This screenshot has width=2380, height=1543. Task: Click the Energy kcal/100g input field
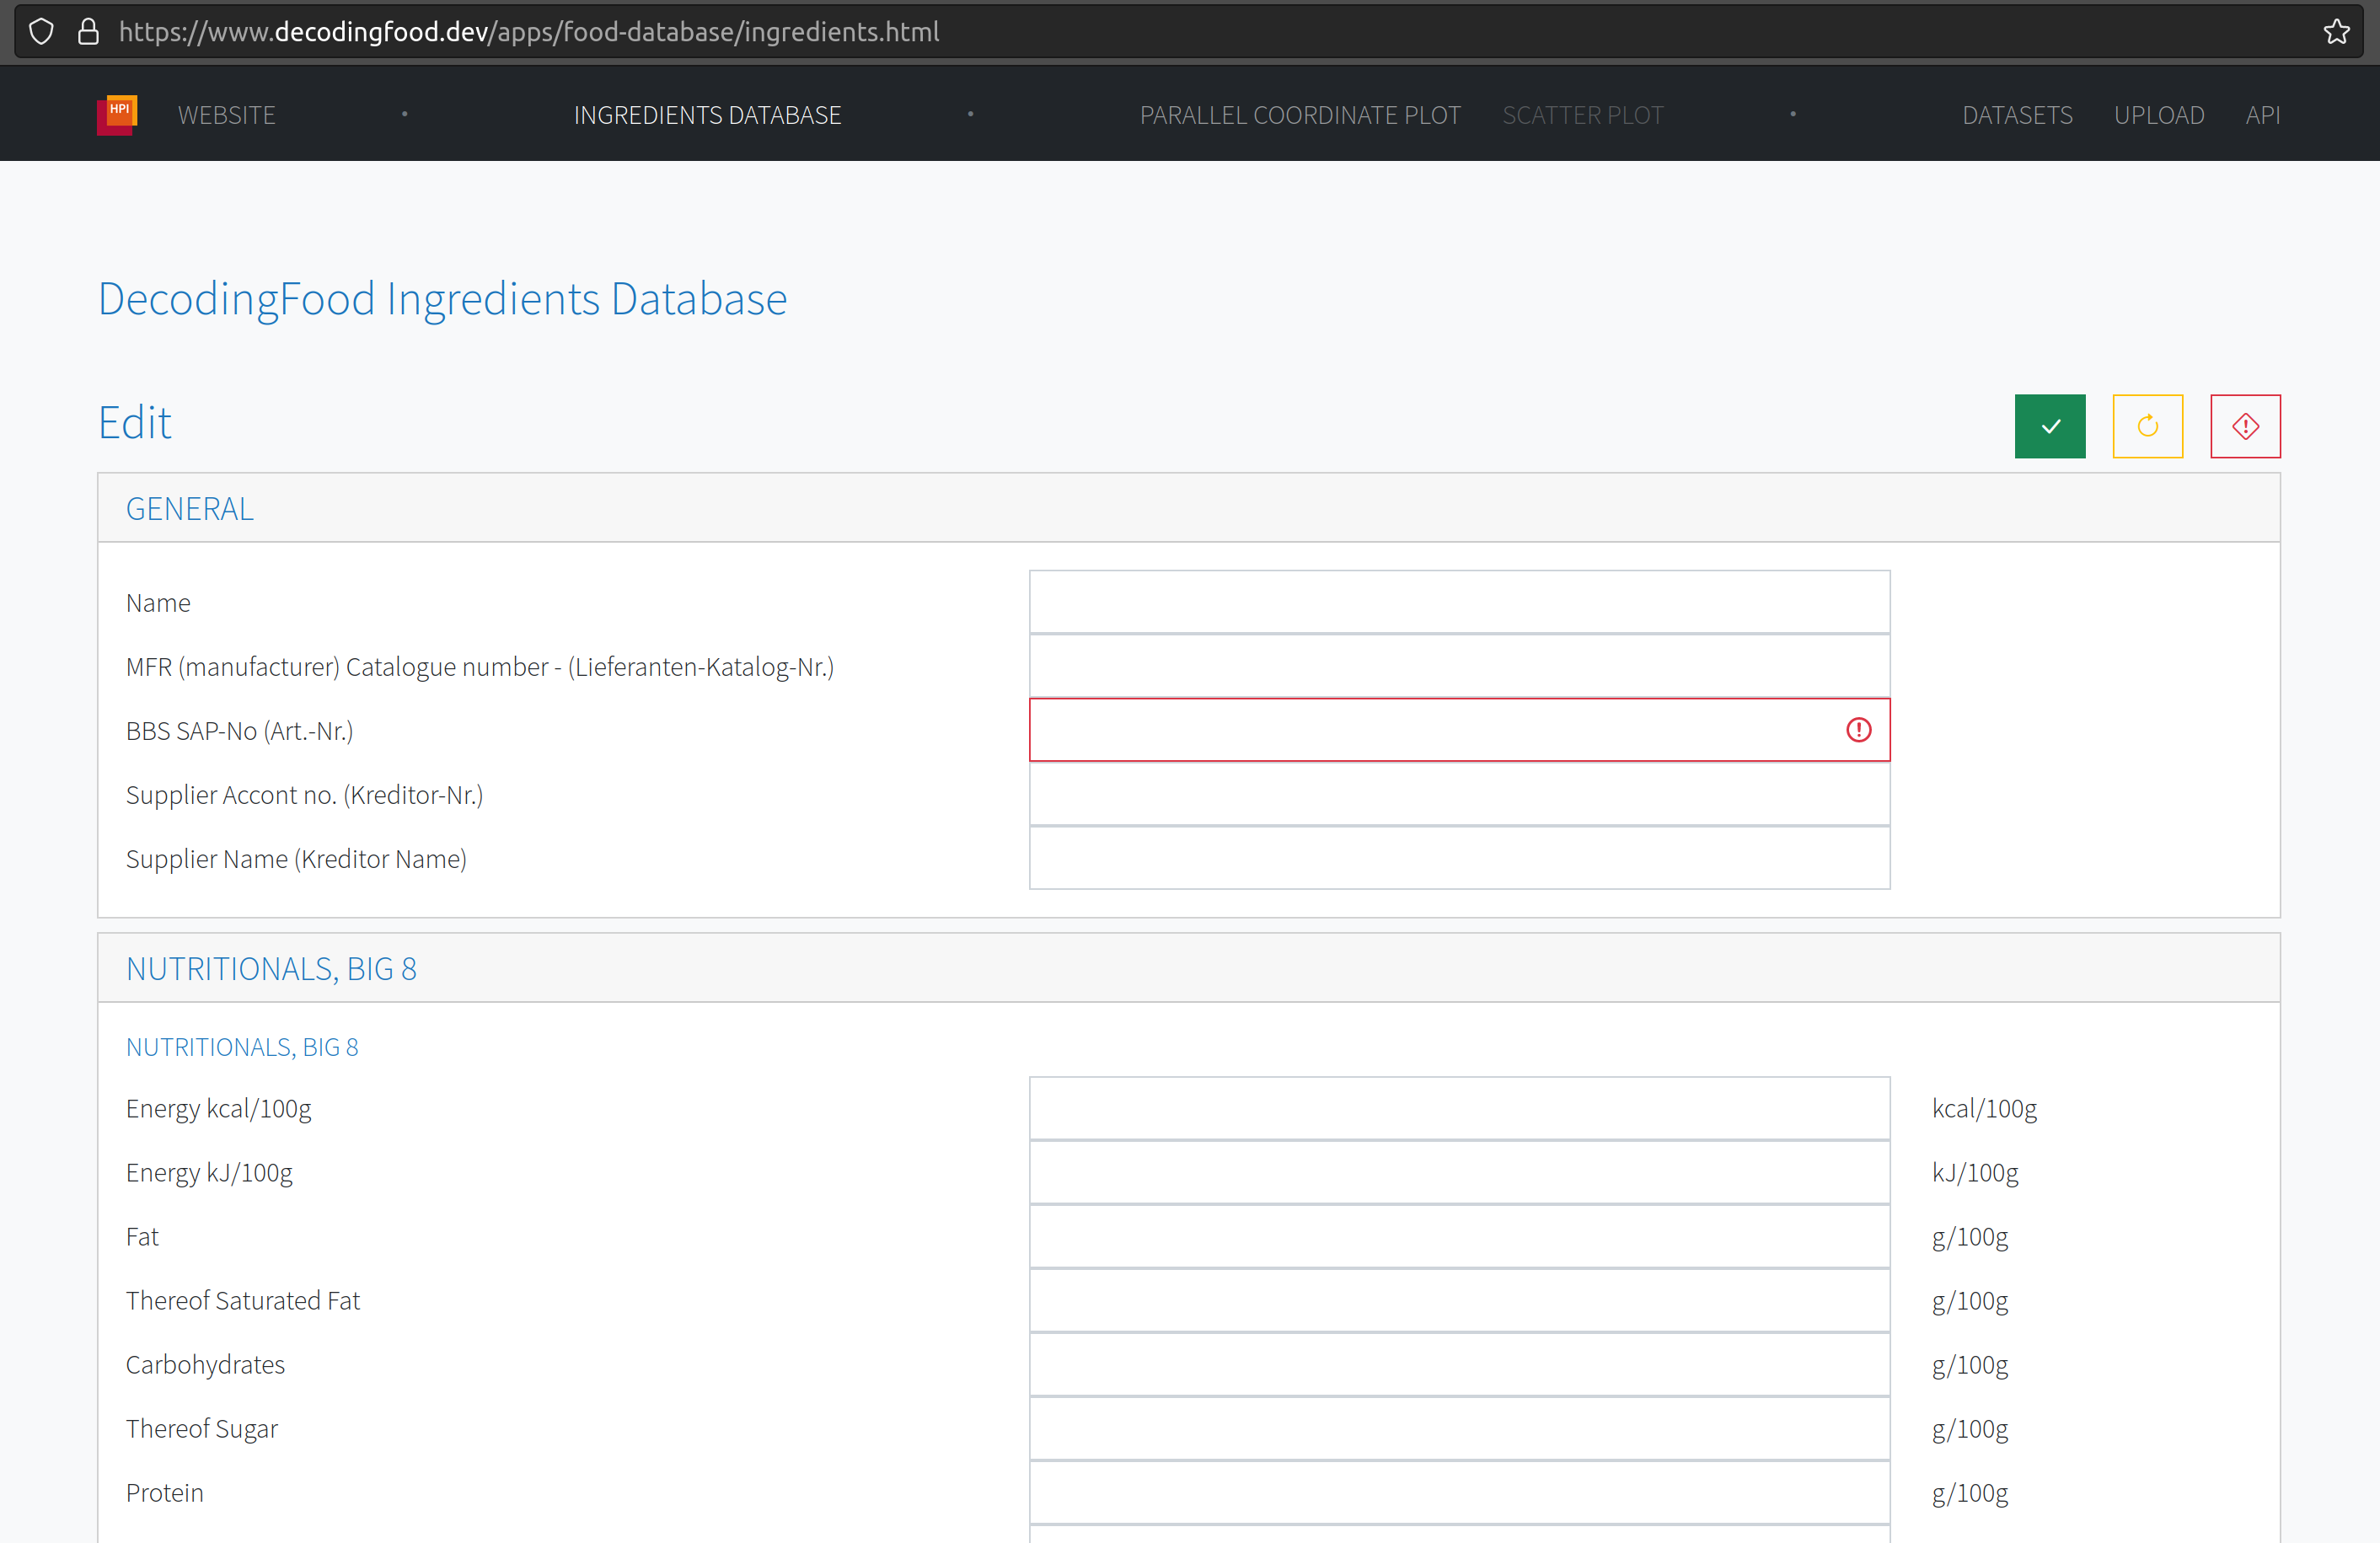click(1458, 1108)
